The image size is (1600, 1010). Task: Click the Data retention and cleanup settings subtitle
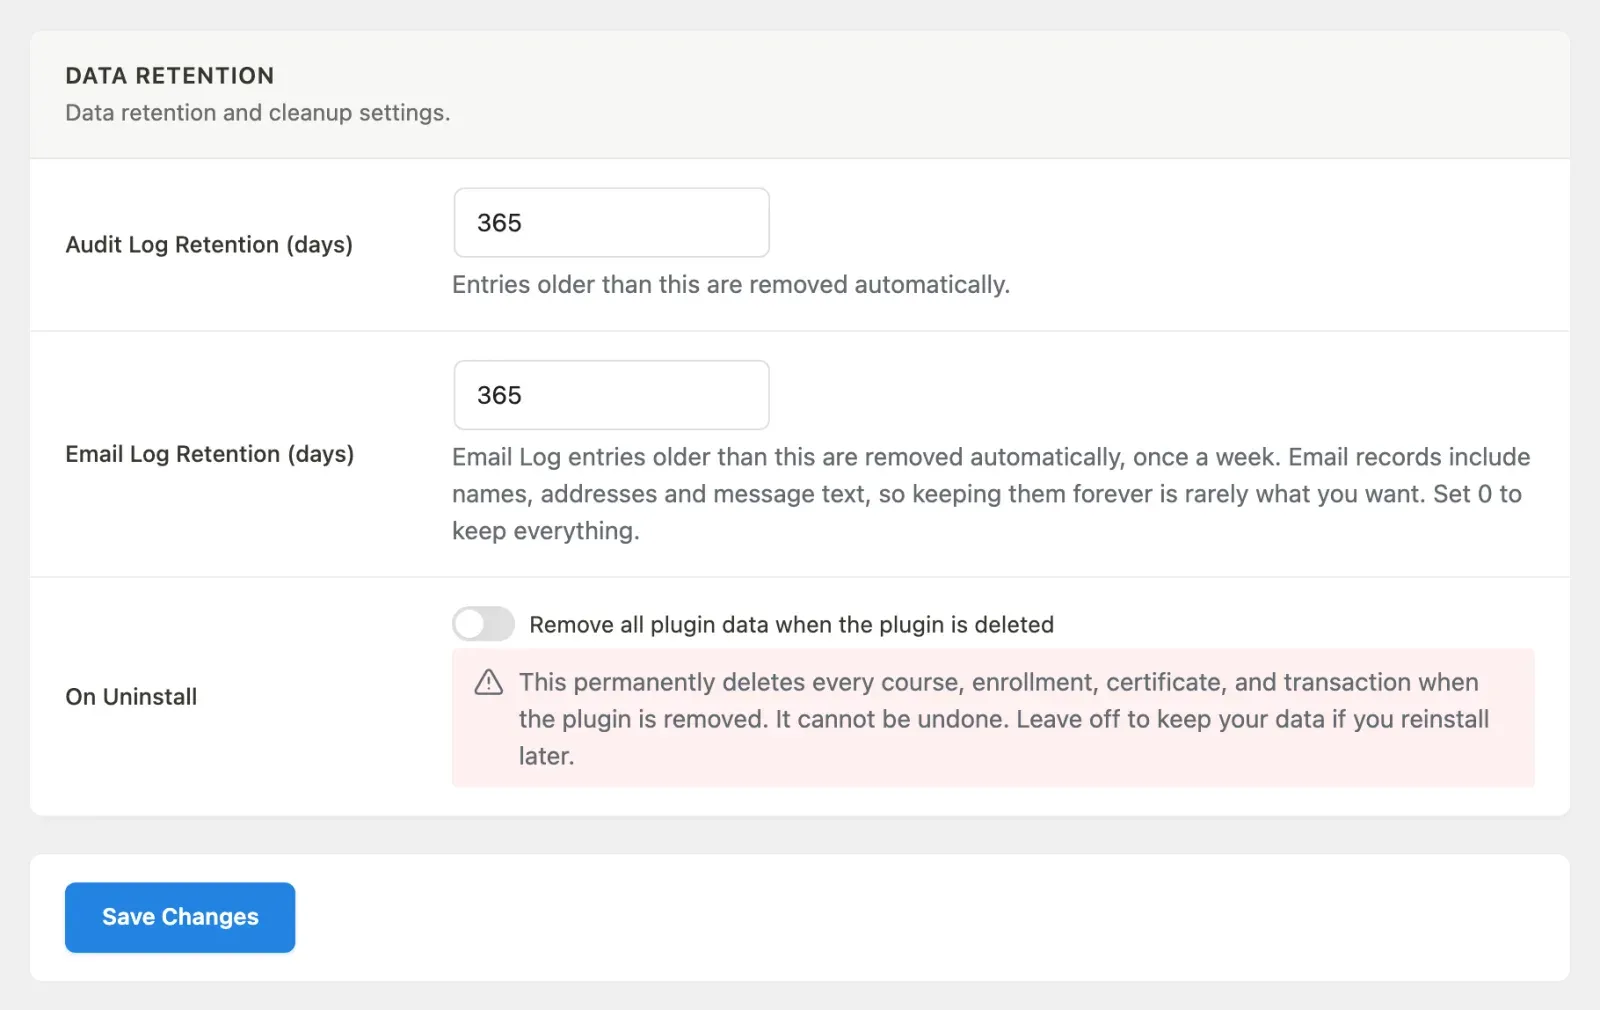point(258,113)
